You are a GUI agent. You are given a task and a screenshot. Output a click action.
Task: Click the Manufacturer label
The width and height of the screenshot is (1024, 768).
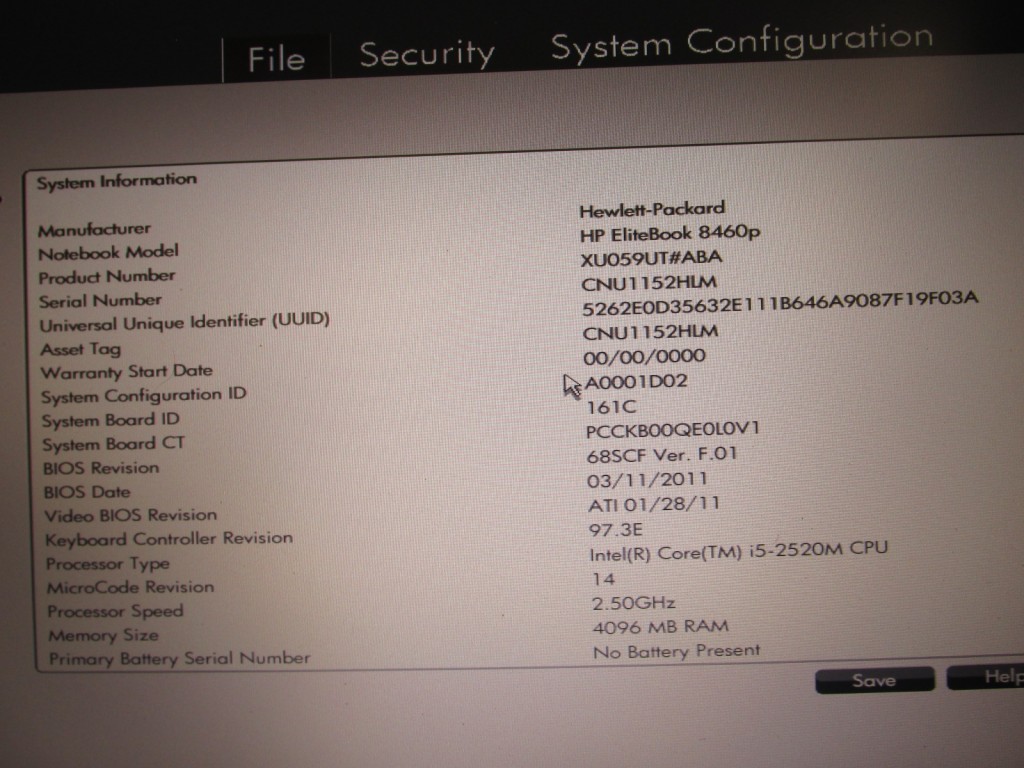click(x=94, y=230)
